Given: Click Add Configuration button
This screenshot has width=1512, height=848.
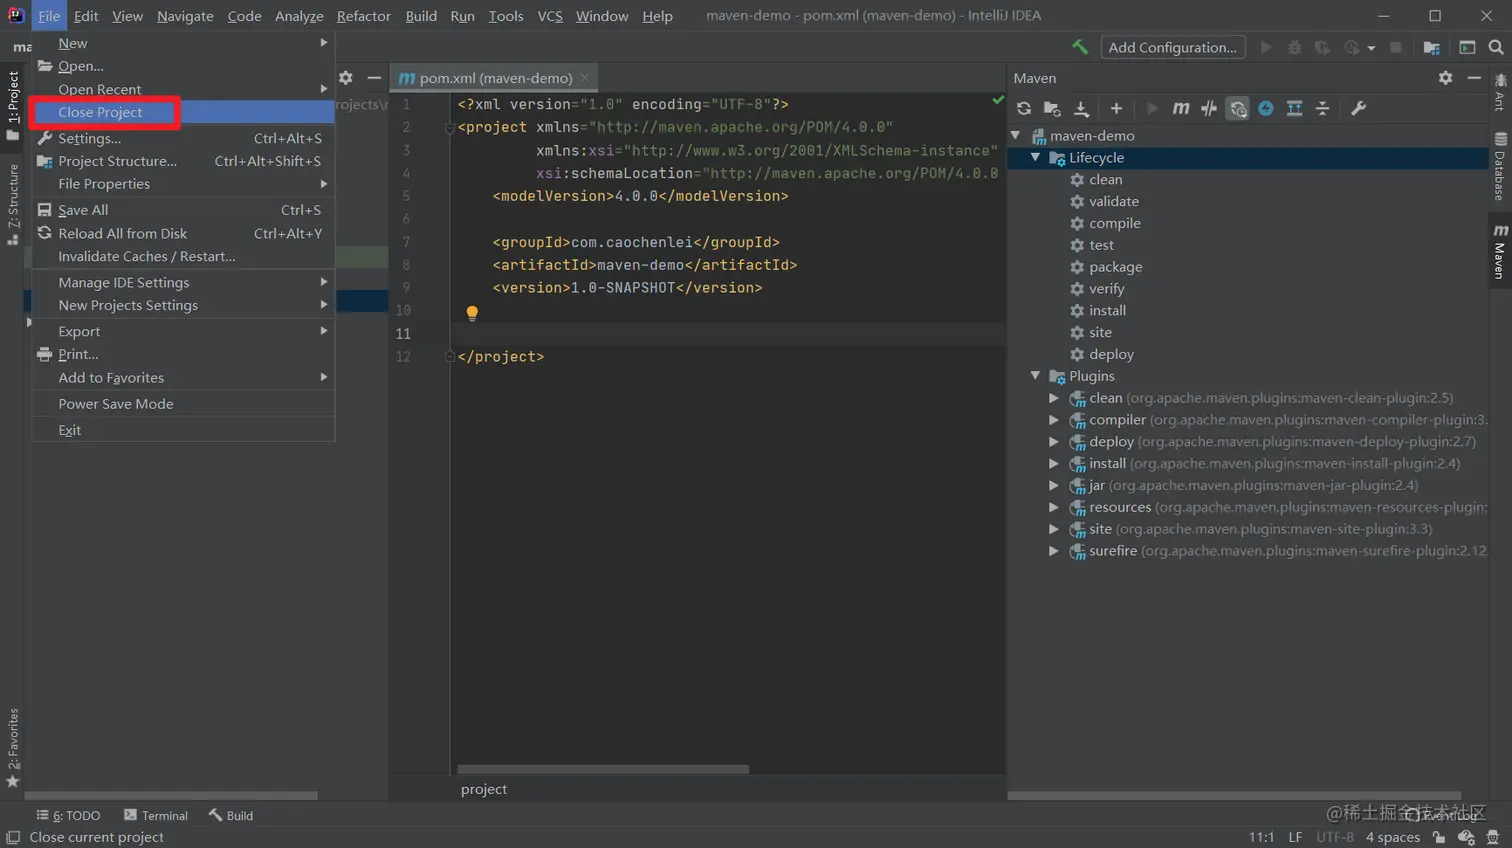Looking at the screenshot, I should [x=1173, y=47].
